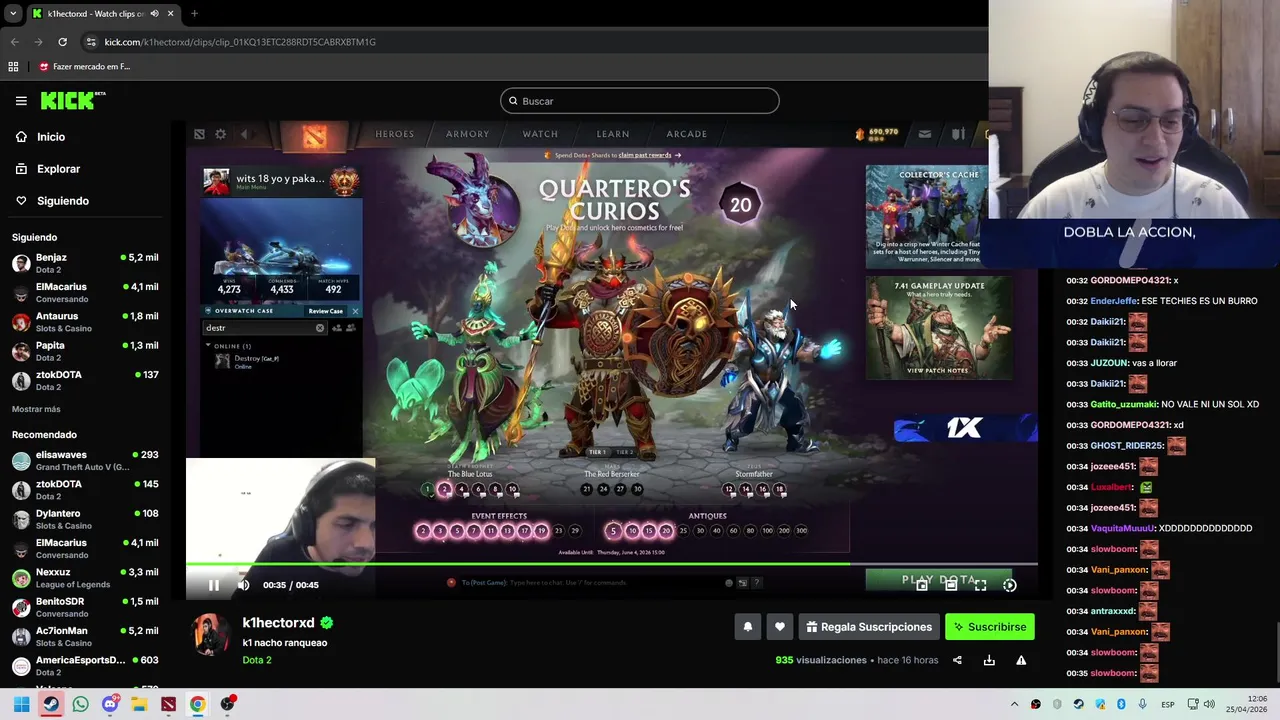Expand followed list with Mostrar más
This screenshot has width=1280, height=720.
36,409
